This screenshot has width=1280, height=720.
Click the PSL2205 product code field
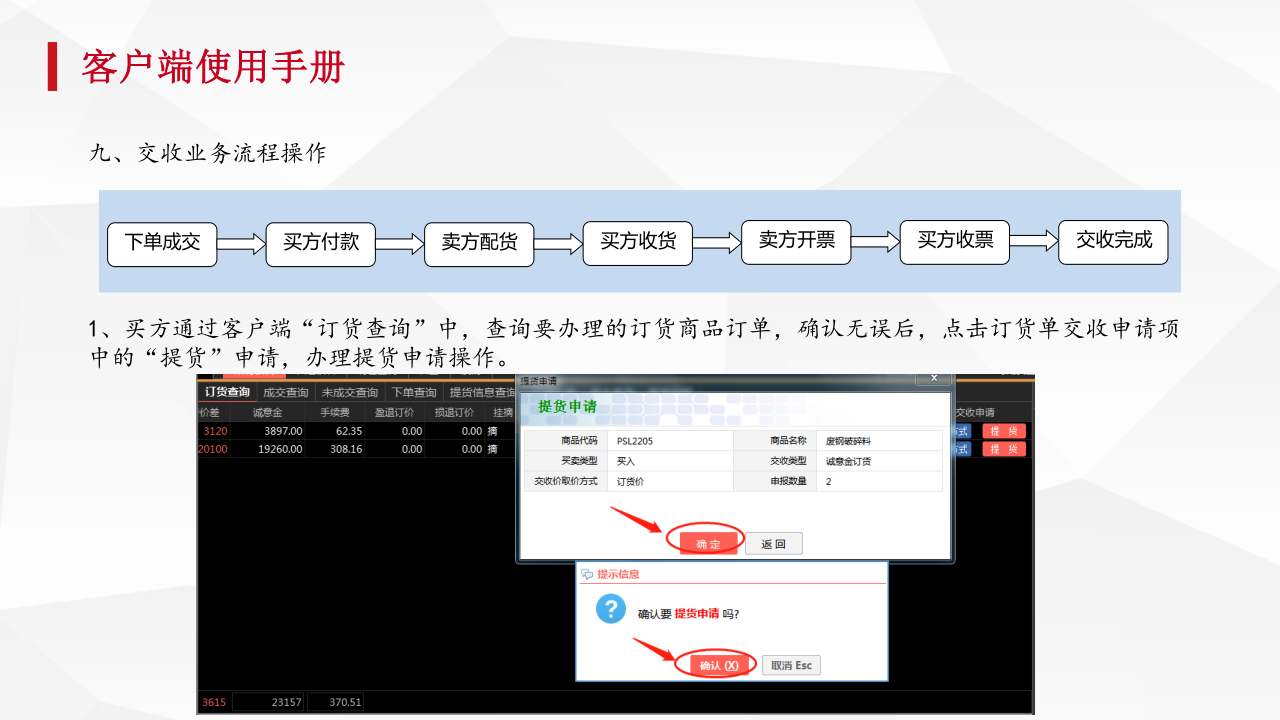(x=670, y=441)
